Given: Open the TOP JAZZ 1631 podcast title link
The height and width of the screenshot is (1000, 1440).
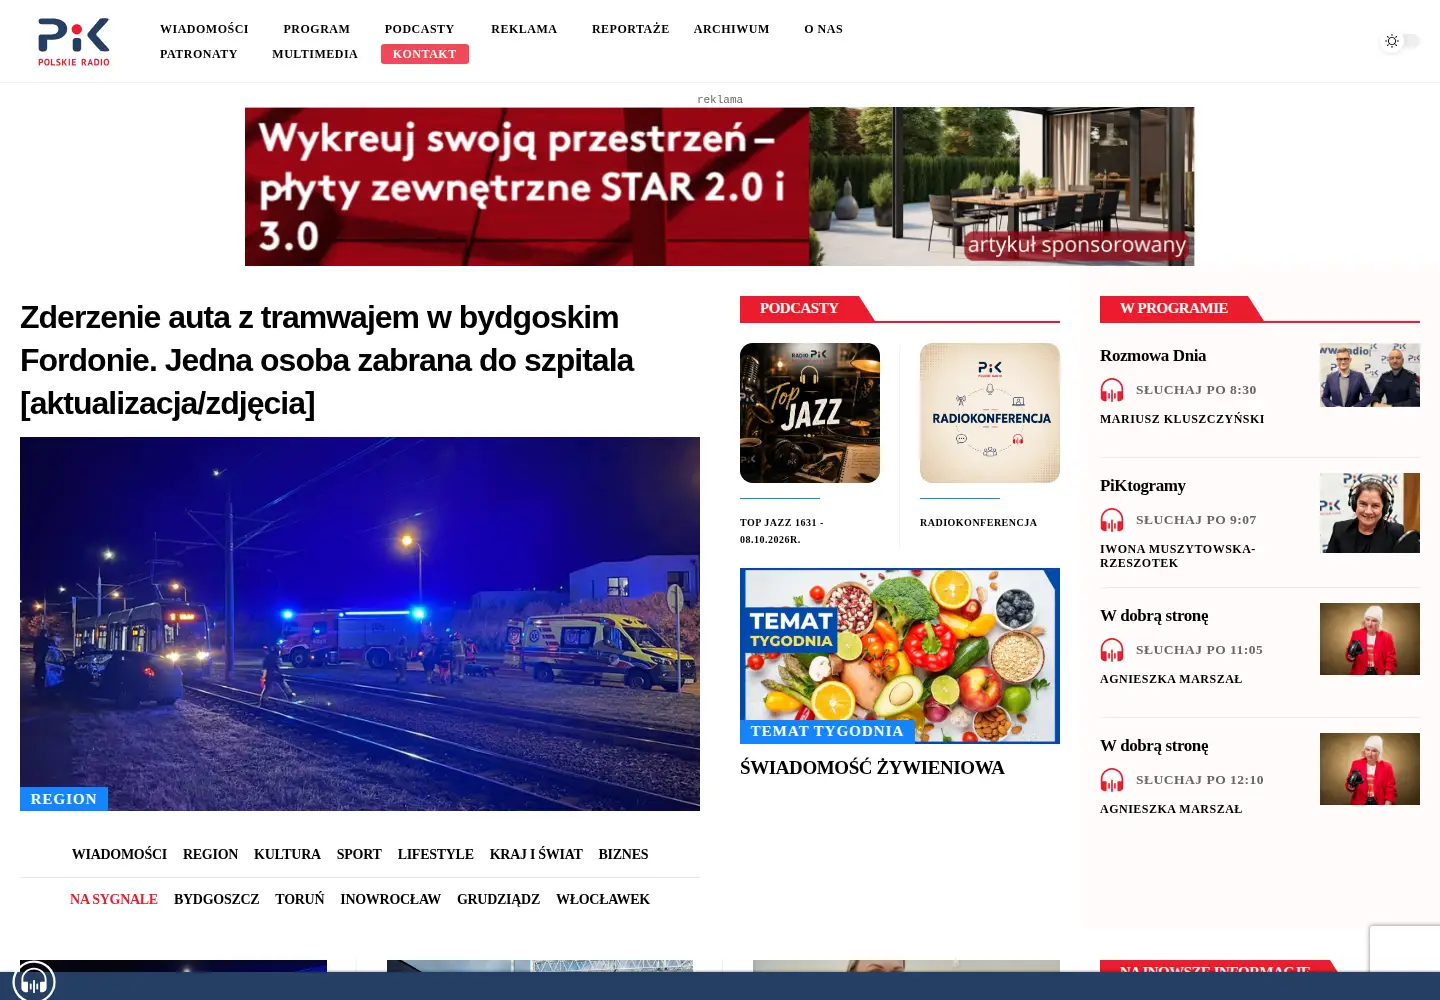Looking at the screenshot, I should click(x=782, y=531).
